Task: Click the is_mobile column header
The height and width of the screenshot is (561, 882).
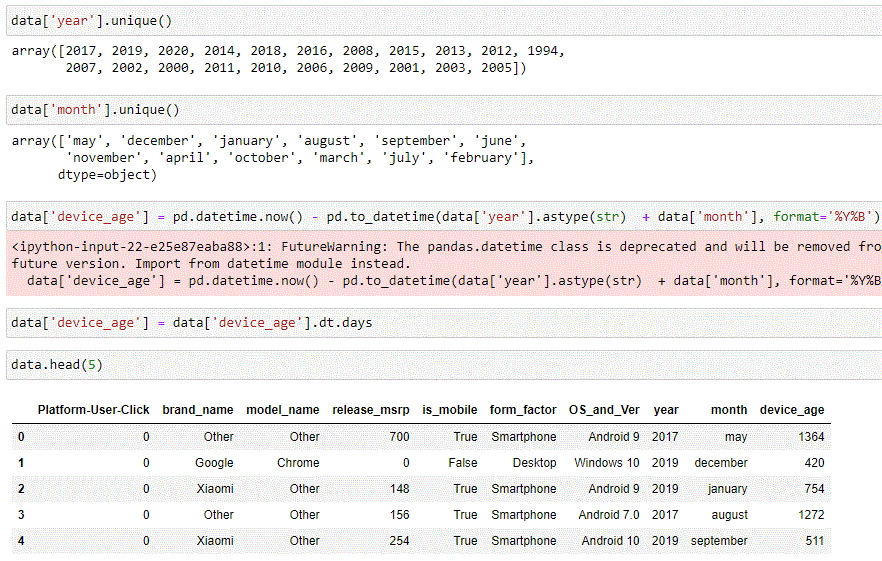Action: click(x=450, y=410)
